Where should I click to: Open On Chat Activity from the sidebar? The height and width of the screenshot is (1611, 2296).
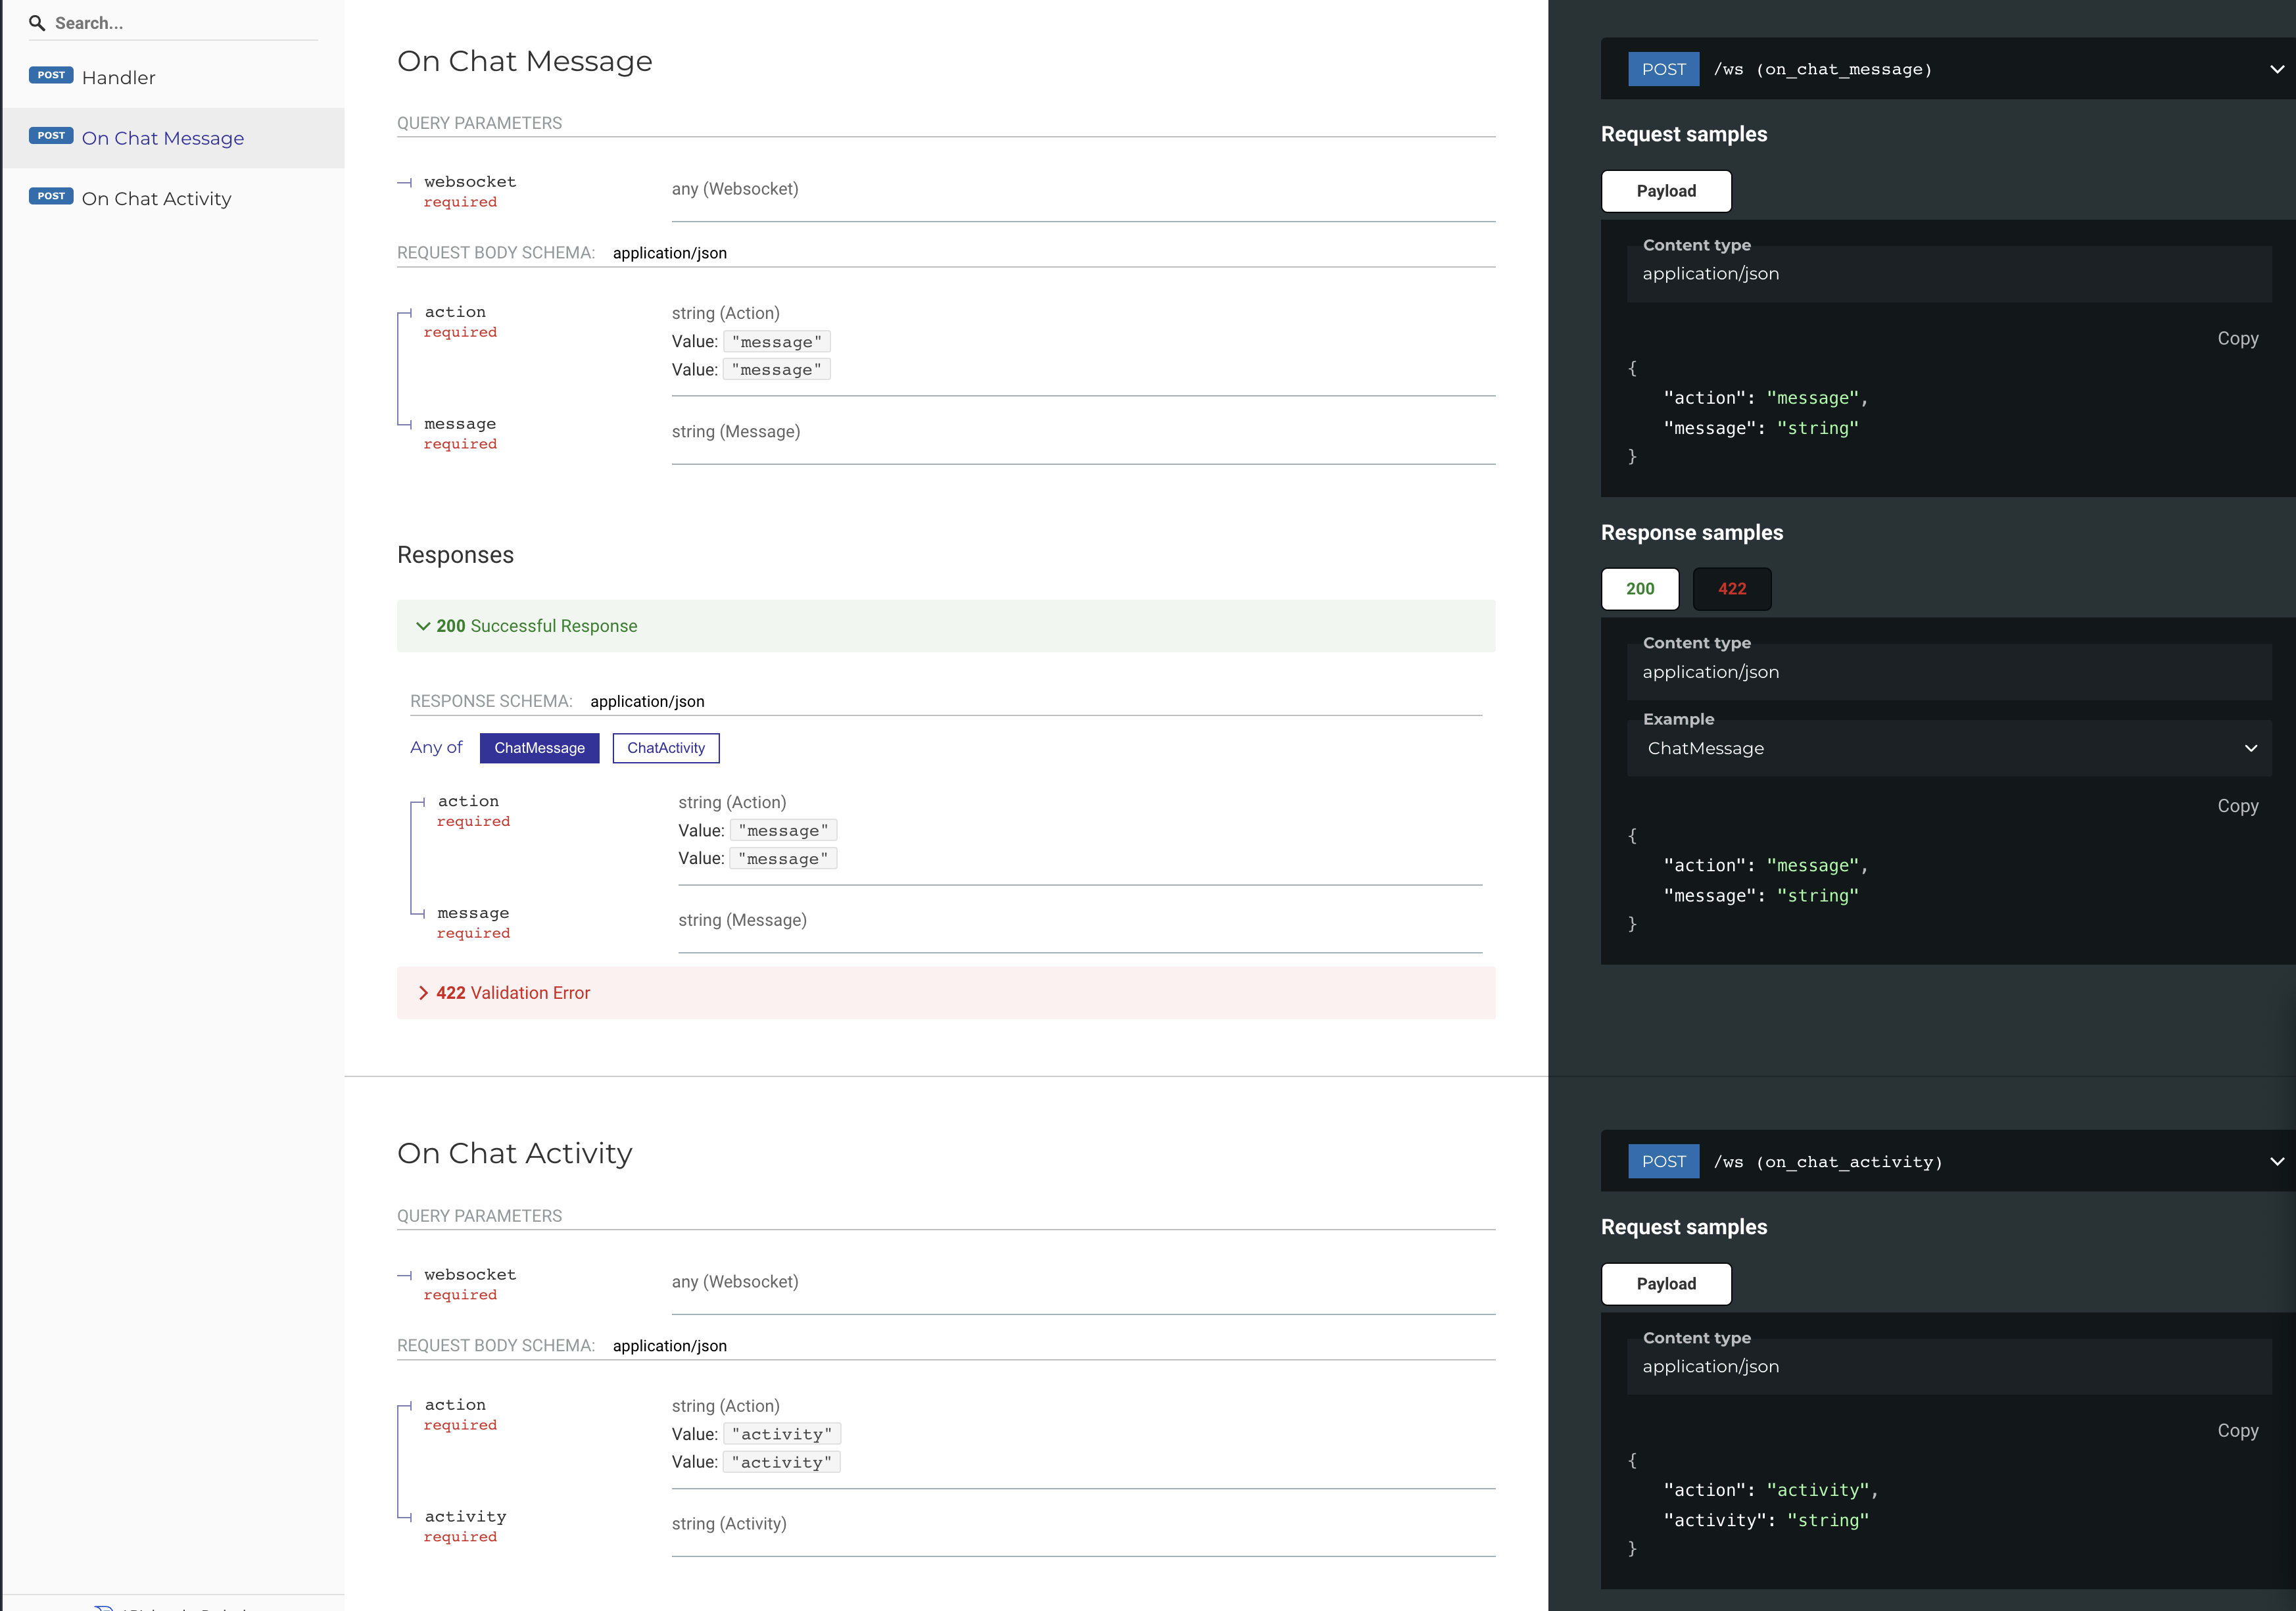[x=157, y=198]
